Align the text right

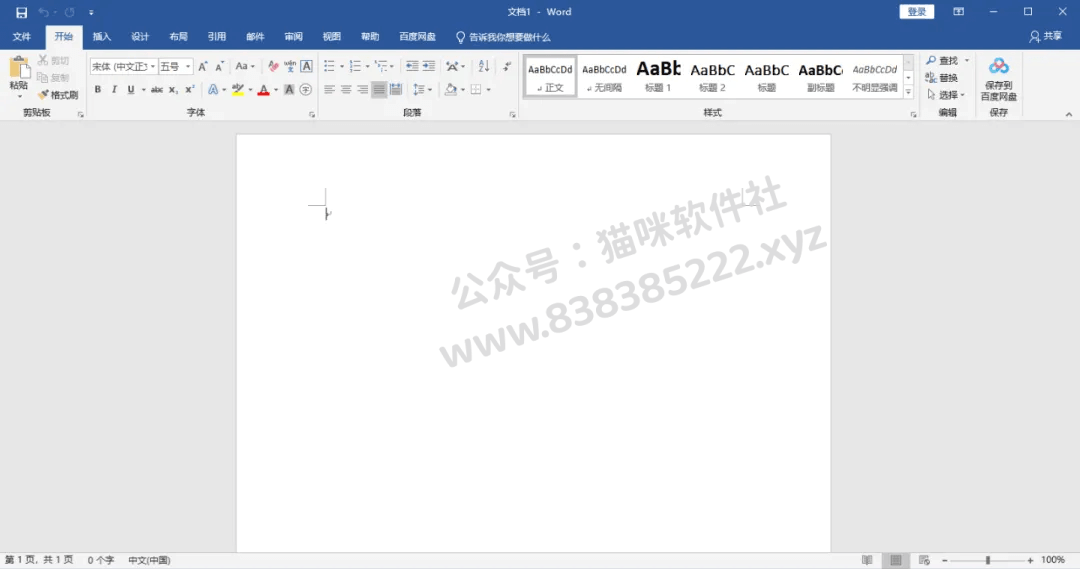tap(362, 90)
